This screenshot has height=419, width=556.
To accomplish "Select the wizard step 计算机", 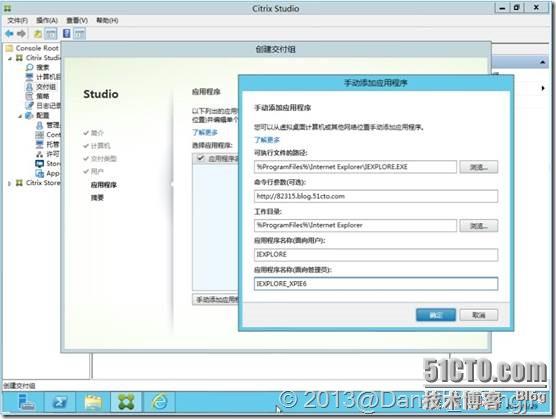I will click(100, 146).
